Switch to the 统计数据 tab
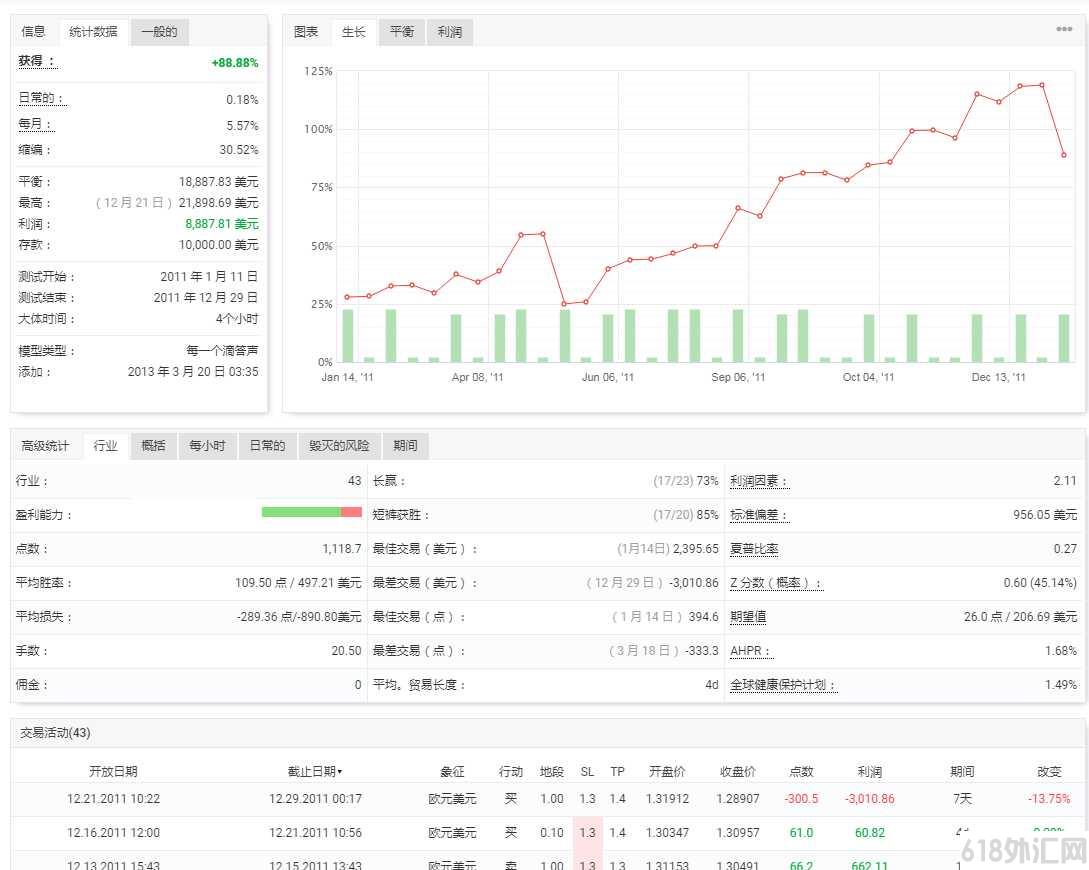Viewport: 1089px width, 870px height. click(93, 32)
